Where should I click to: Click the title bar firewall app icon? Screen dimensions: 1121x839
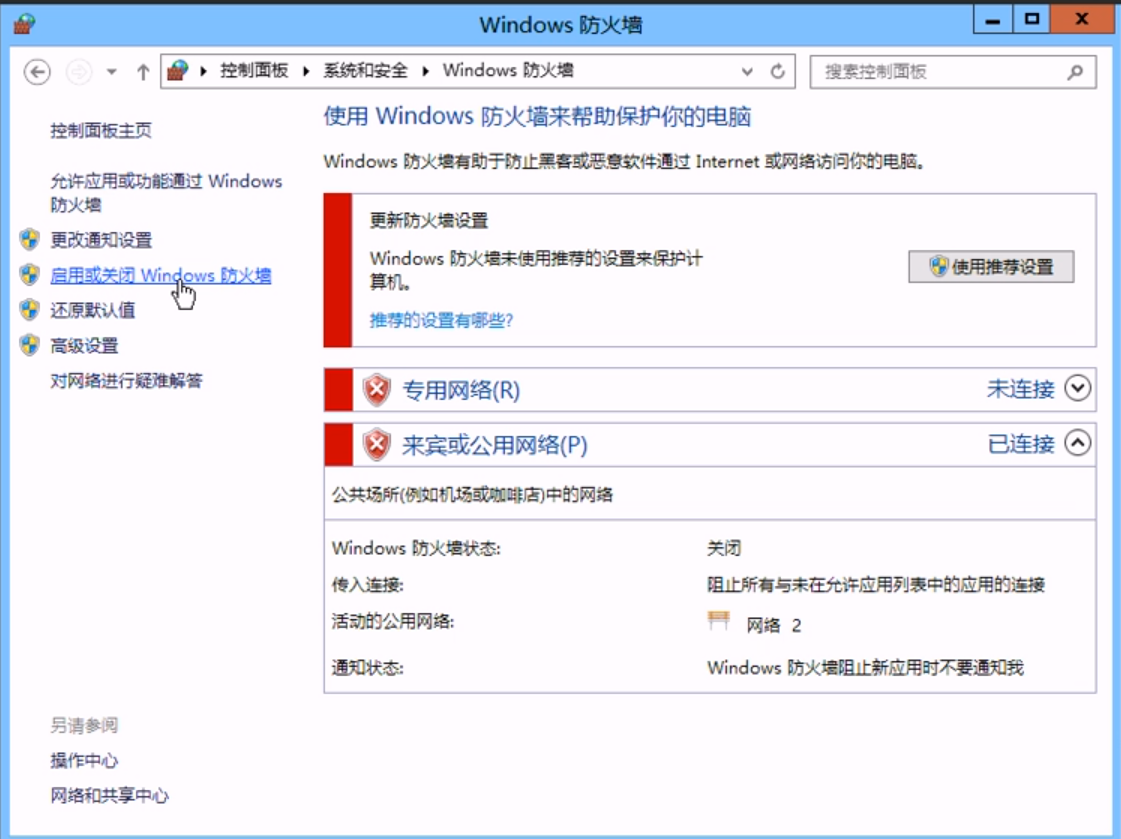click(24, 24)
